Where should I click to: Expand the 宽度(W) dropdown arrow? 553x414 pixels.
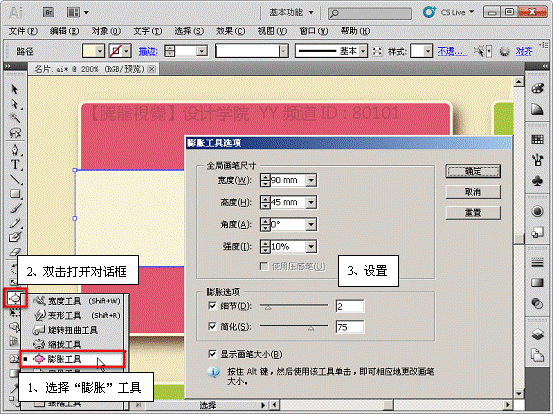[311, 180]
